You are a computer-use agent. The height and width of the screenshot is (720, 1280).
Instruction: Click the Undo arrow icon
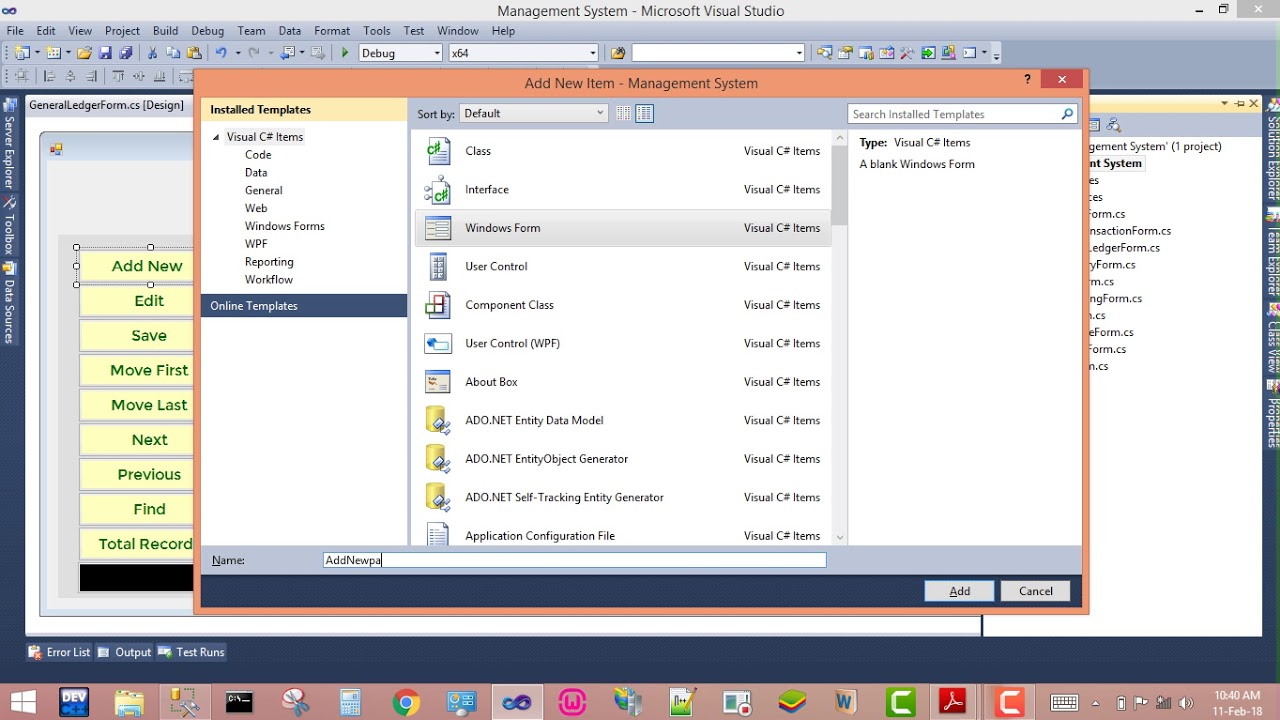click(221, 53)
